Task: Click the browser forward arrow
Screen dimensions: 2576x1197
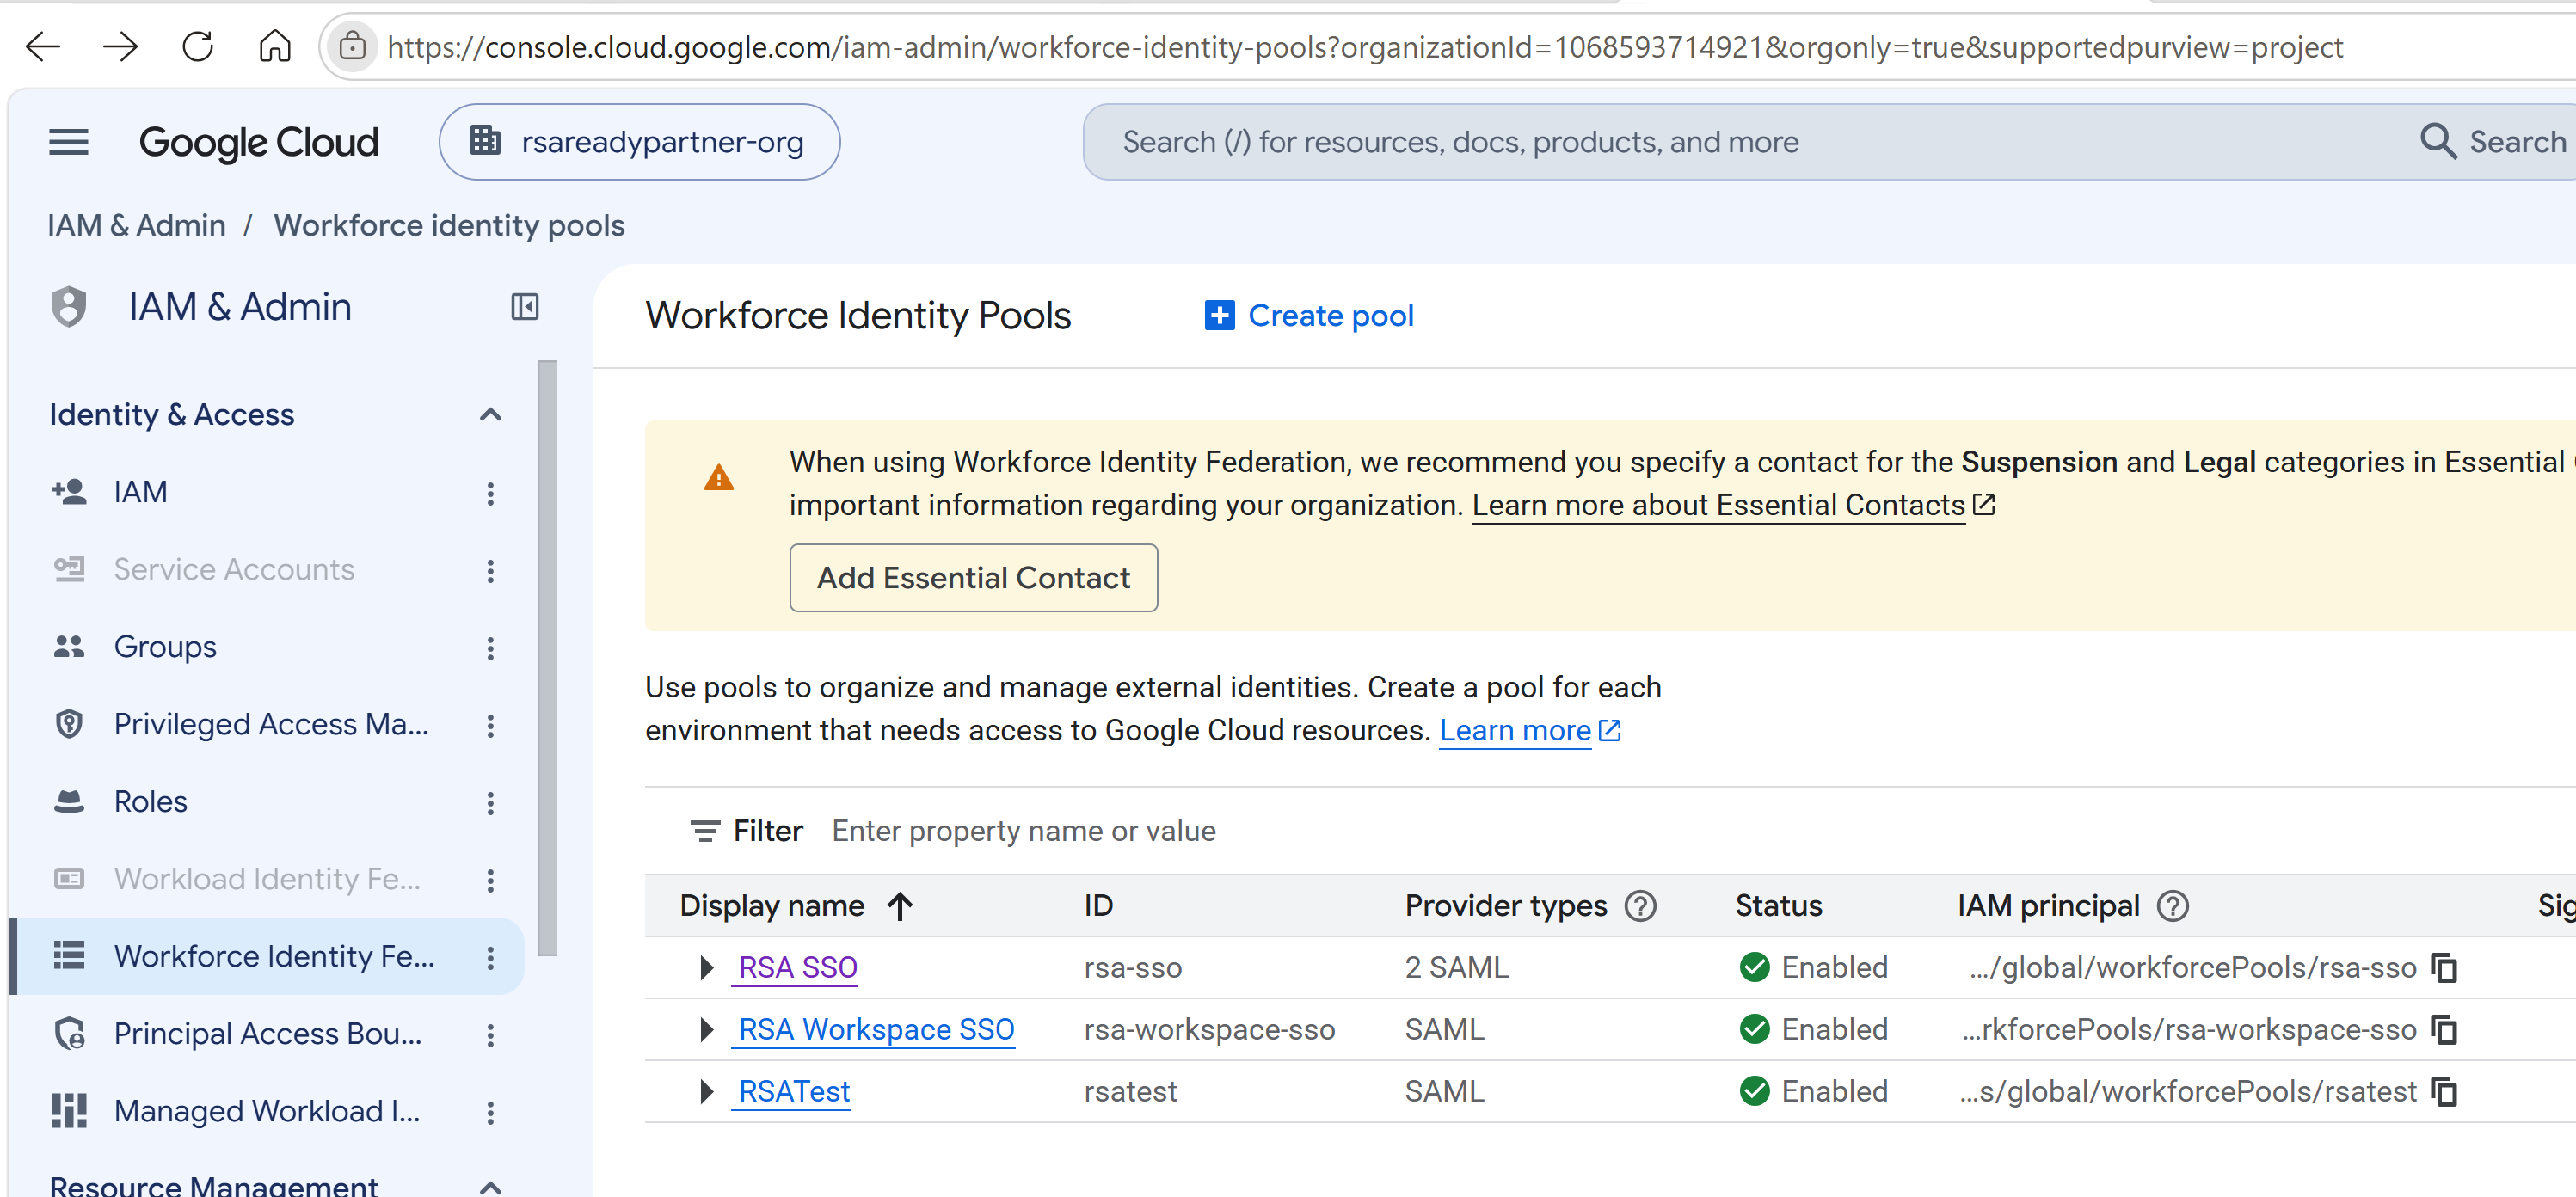Action: [x=120, y=47]
